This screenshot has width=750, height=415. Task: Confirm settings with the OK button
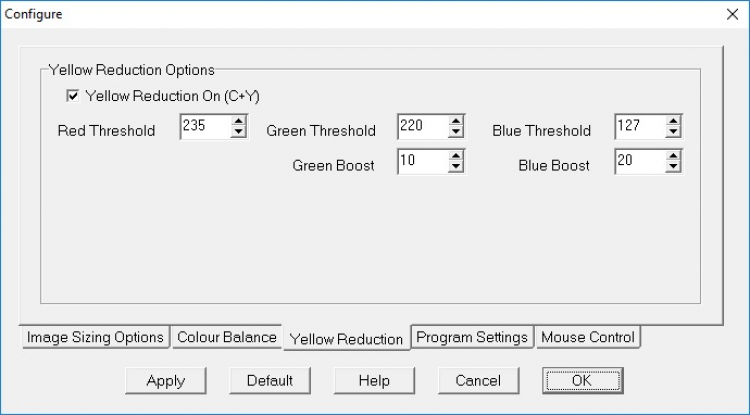(x=582, y=380)
